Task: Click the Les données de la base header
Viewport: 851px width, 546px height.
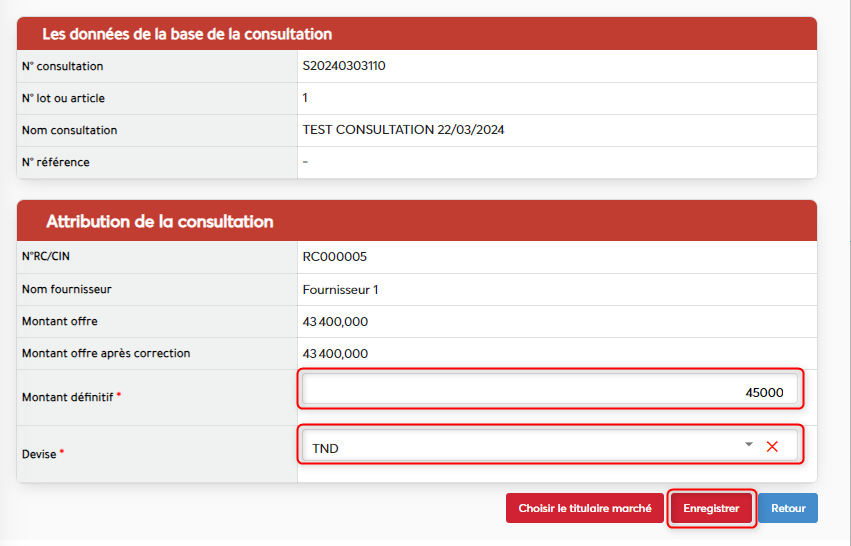Action: (x=187, y=34)
